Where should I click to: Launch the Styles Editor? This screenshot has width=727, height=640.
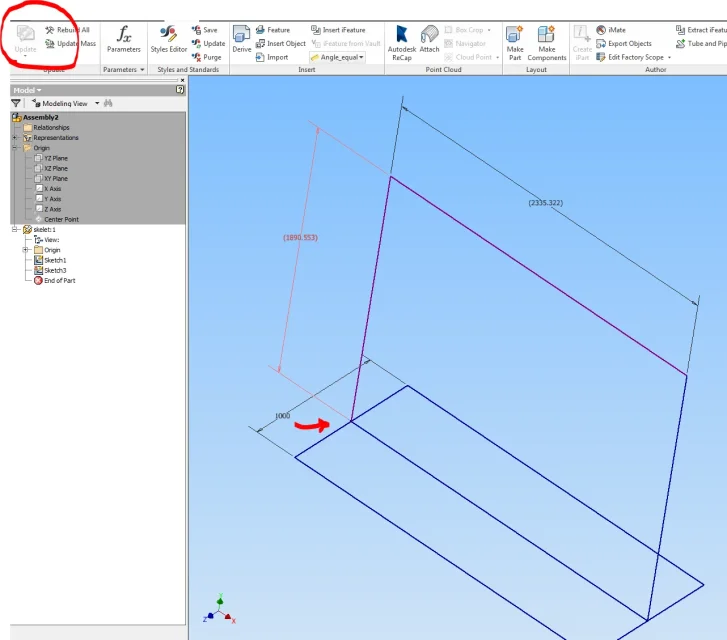(168, 39)
